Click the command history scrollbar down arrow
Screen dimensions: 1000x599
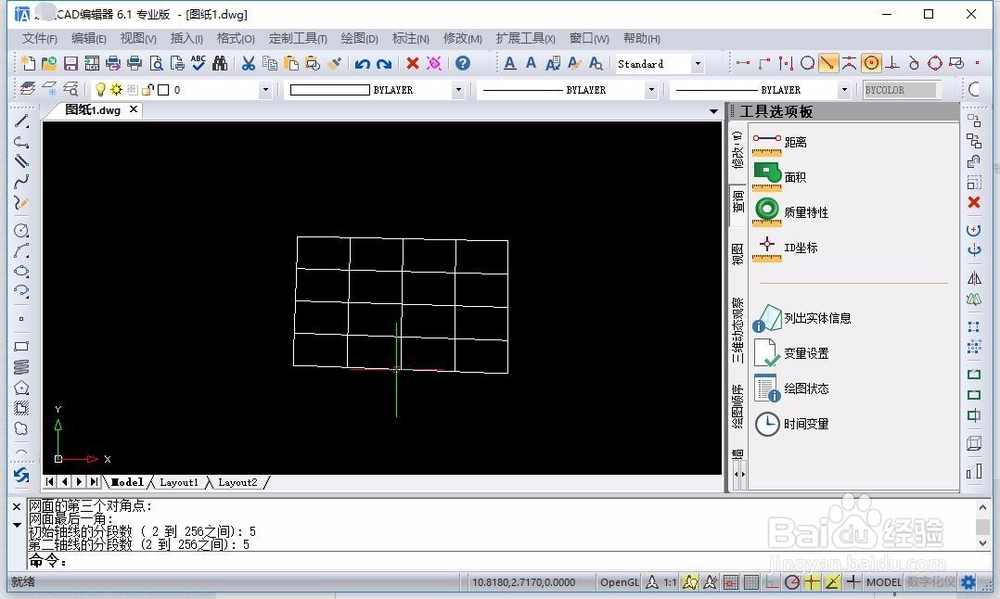(x=983, y=544)
